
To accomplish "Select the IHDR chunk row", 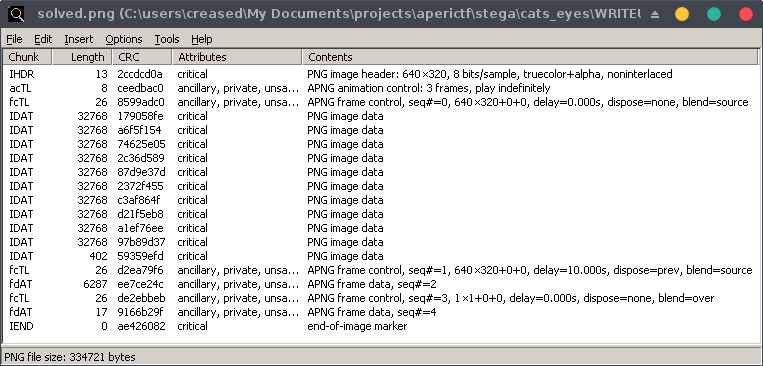I will pos(382,74).
